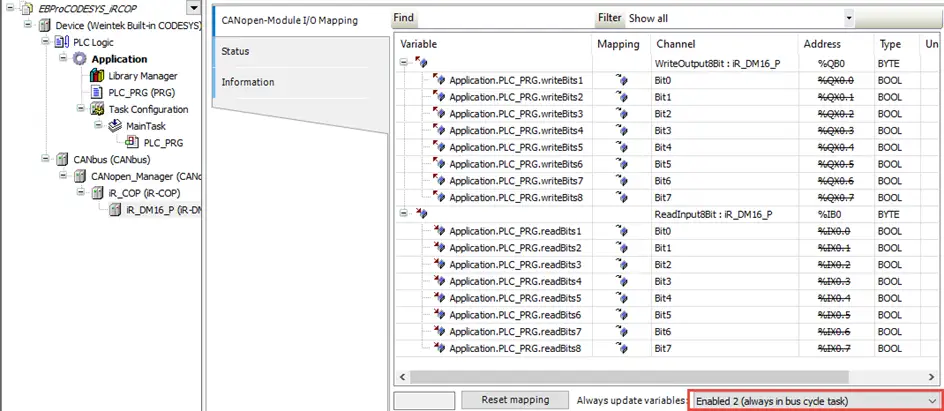The width and height of the screenshot is (944, 411).
Task: Click the output channel icon of WriteOutput8Bit group
Action: [421, 63]
